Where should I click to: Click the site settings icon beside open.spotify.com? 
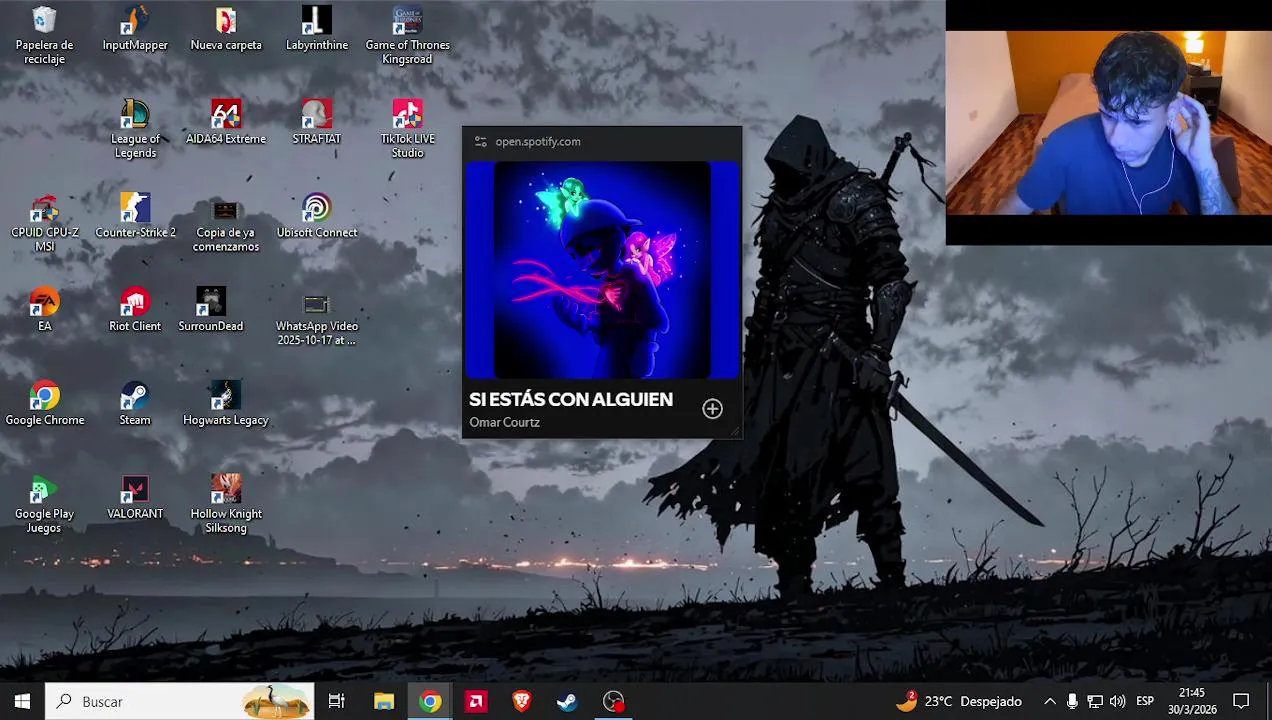coord(481,141)
